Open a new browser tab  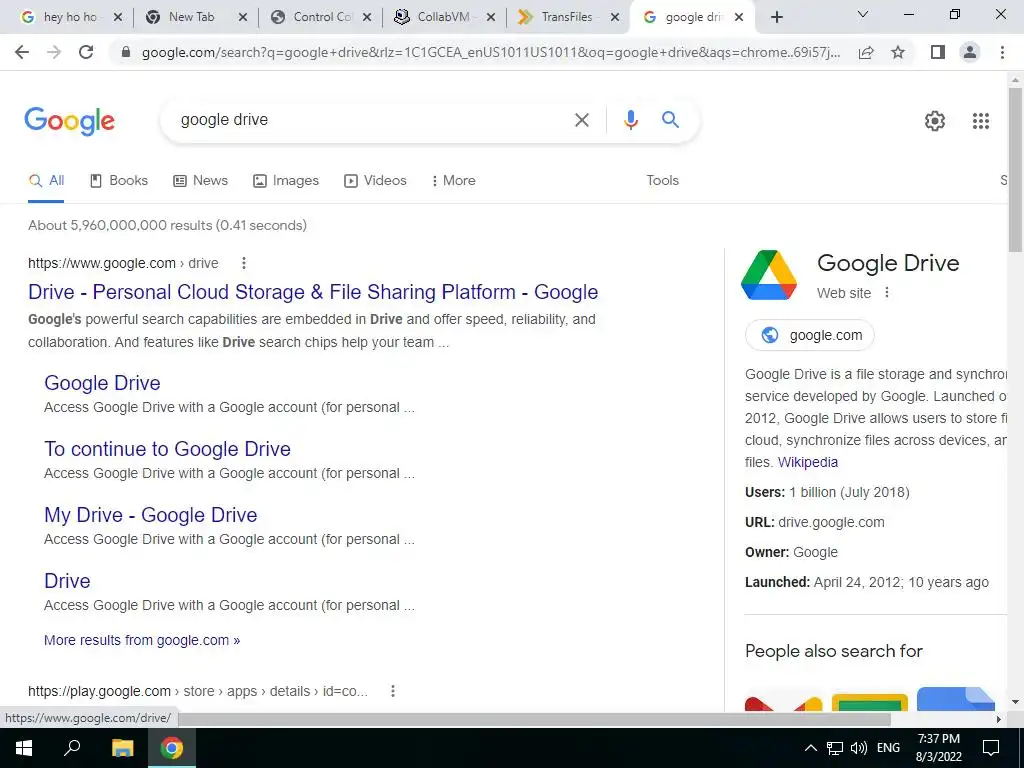[x=776, y=18]
